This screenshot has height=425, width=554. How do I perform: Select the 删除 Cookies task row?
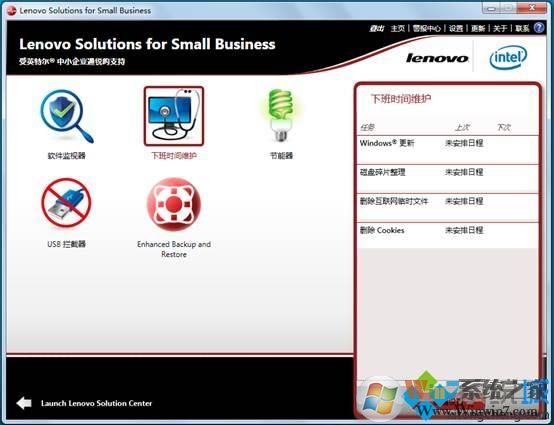pyautogui.click(x=448, y=235)
